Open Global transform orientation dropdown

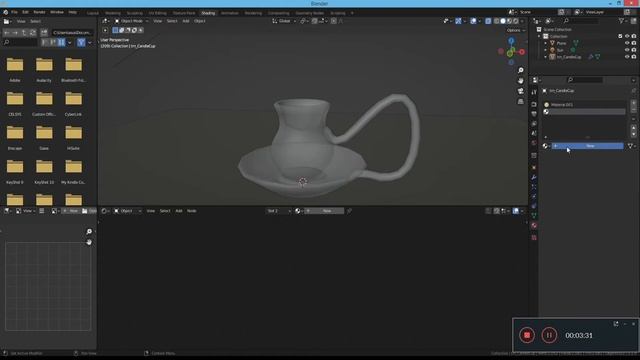284,21
